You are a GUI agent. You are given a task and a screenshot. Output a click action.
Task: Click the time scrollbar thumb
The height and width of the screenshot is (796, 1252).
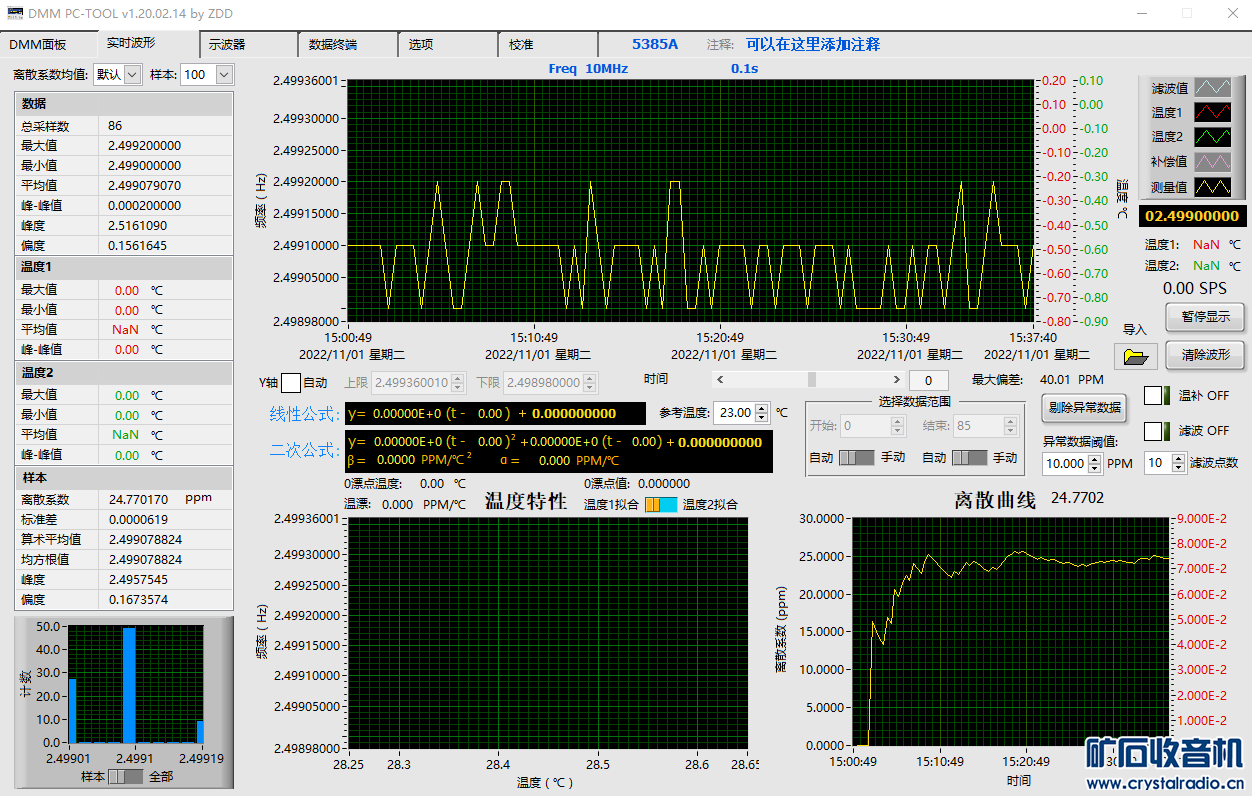[x=812, y=380]
